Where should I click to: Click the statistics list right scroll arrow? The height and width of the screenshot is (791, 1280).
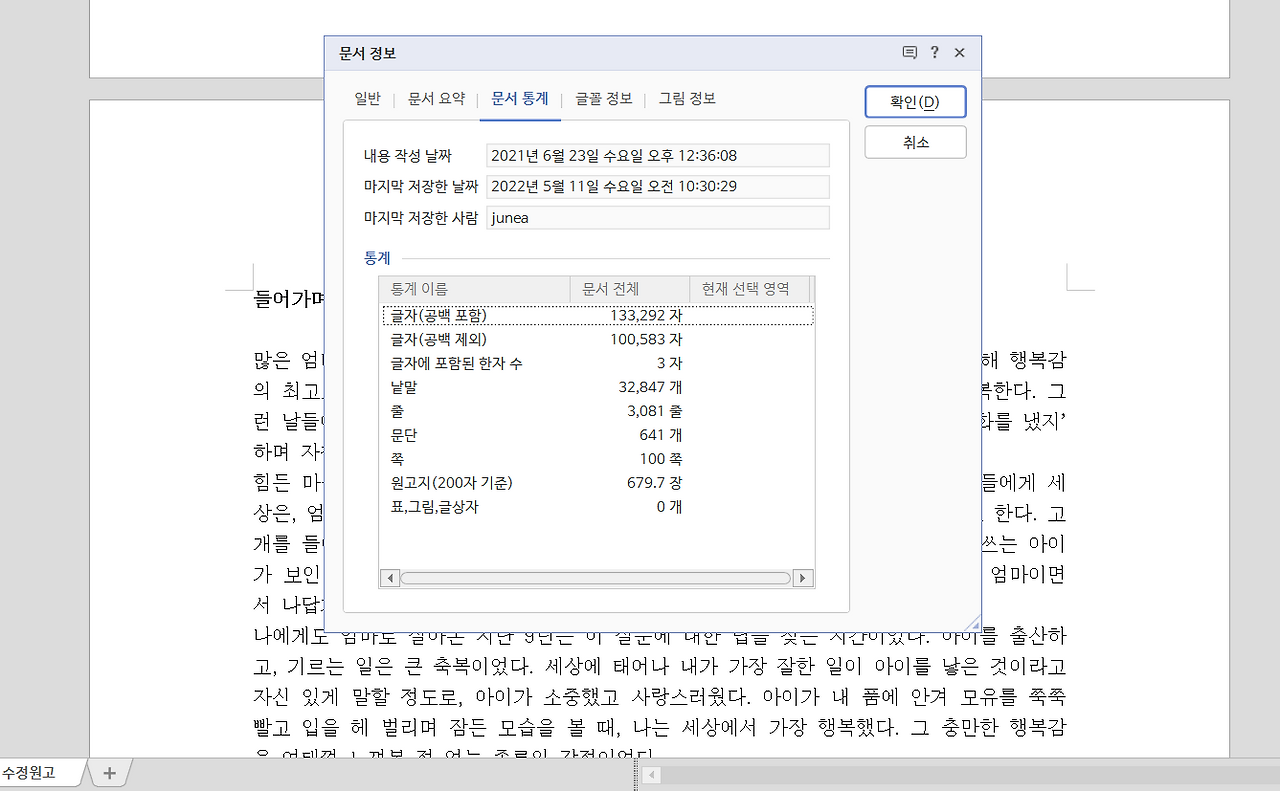[x=802, y=578]
